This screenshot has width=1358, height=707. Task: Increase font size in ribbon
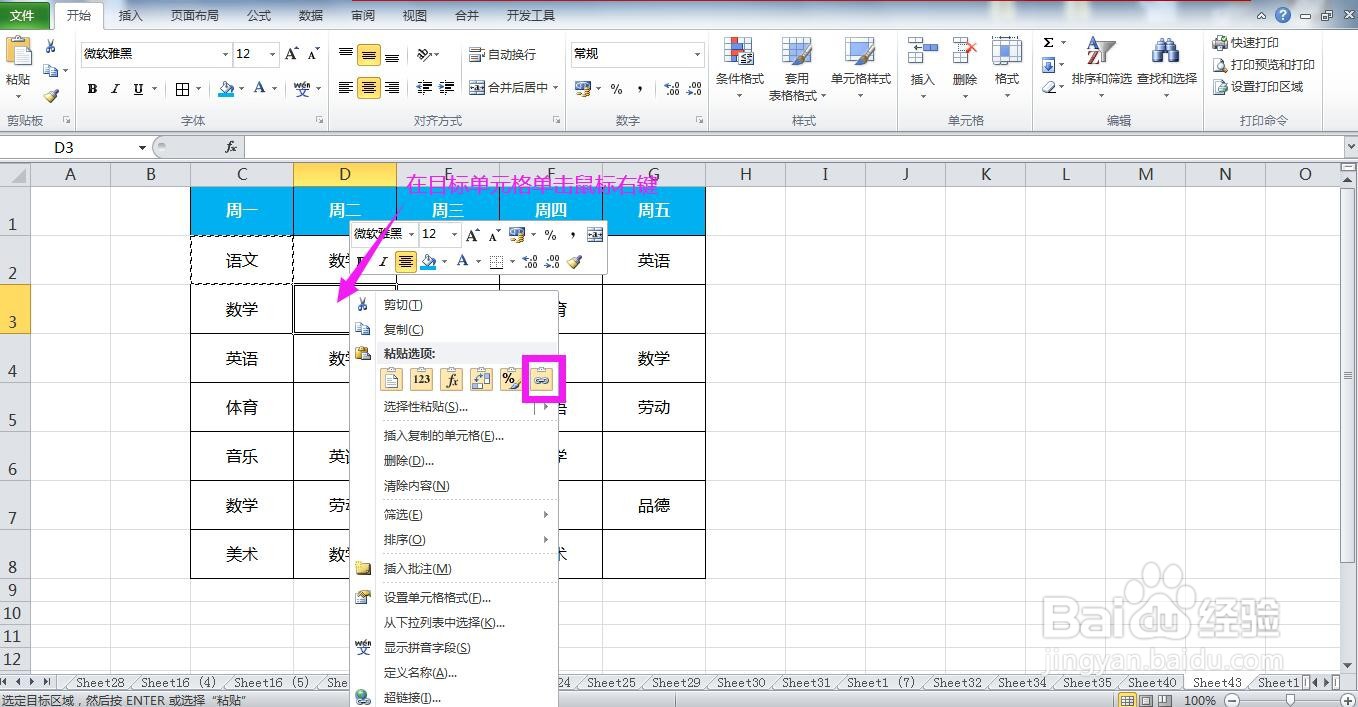coord(292,54)
